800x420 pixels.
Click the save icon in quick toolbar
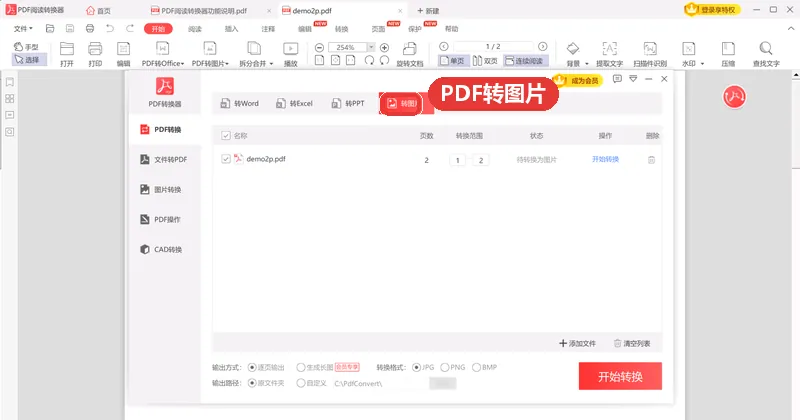(x=70, y=29)
